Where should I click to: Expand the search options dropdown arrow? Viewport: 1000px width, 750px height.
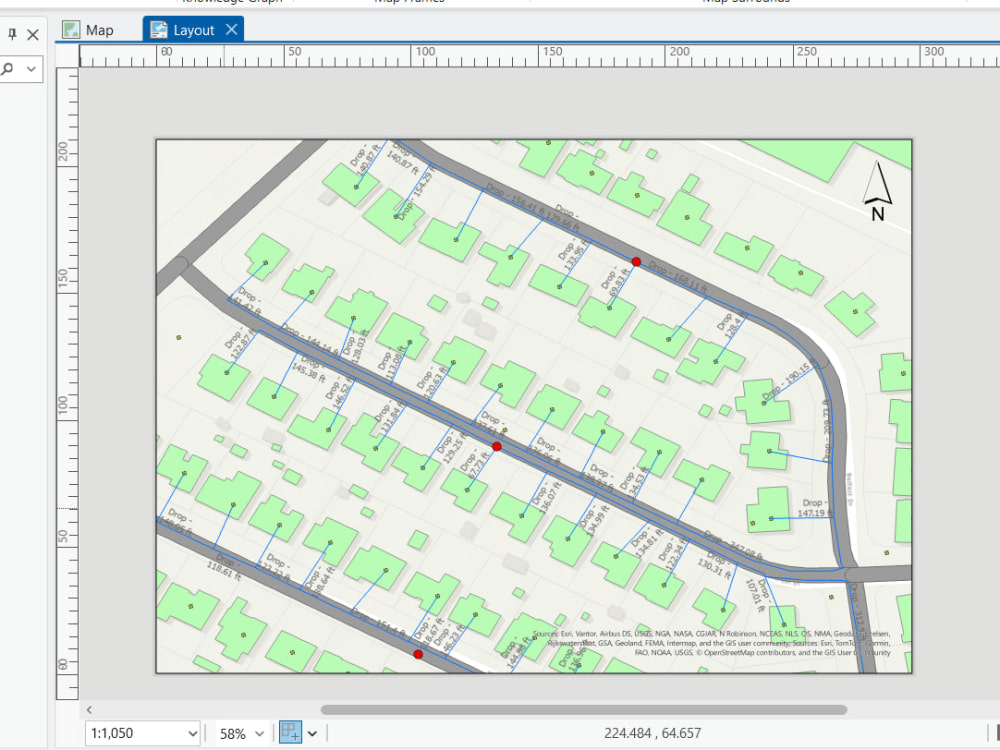coord(31,69)
